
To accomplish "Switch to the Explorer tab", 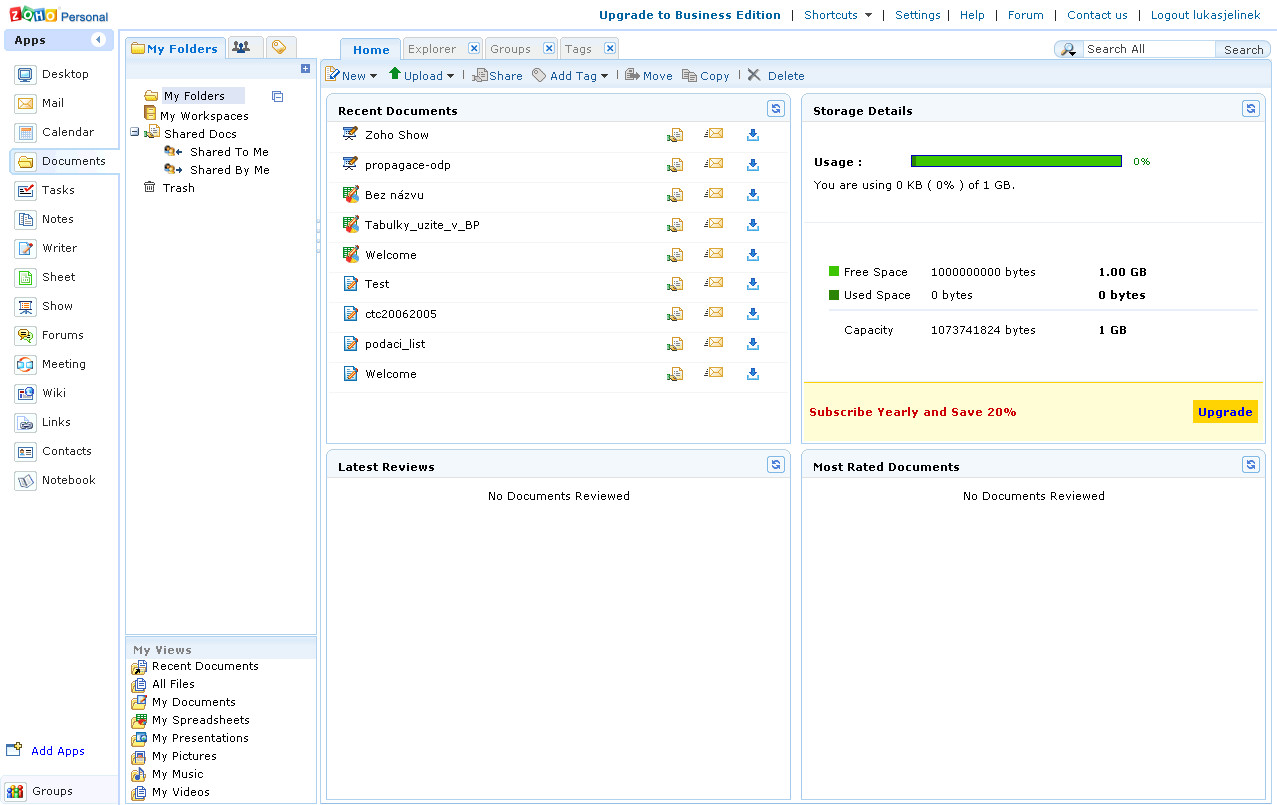I will click(432, 49).
